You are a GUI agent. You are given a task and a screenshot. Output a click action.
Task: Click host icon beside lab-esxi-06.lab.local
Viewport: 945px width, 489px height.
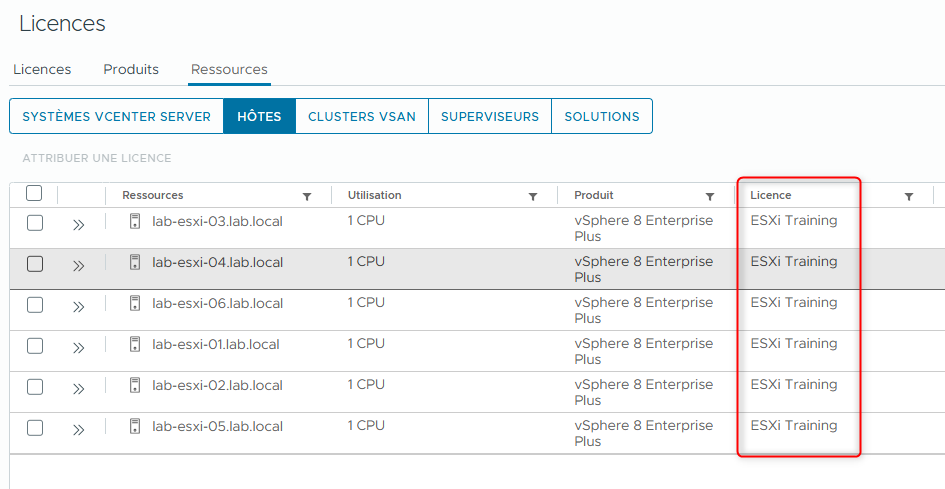tap(135, 303)
